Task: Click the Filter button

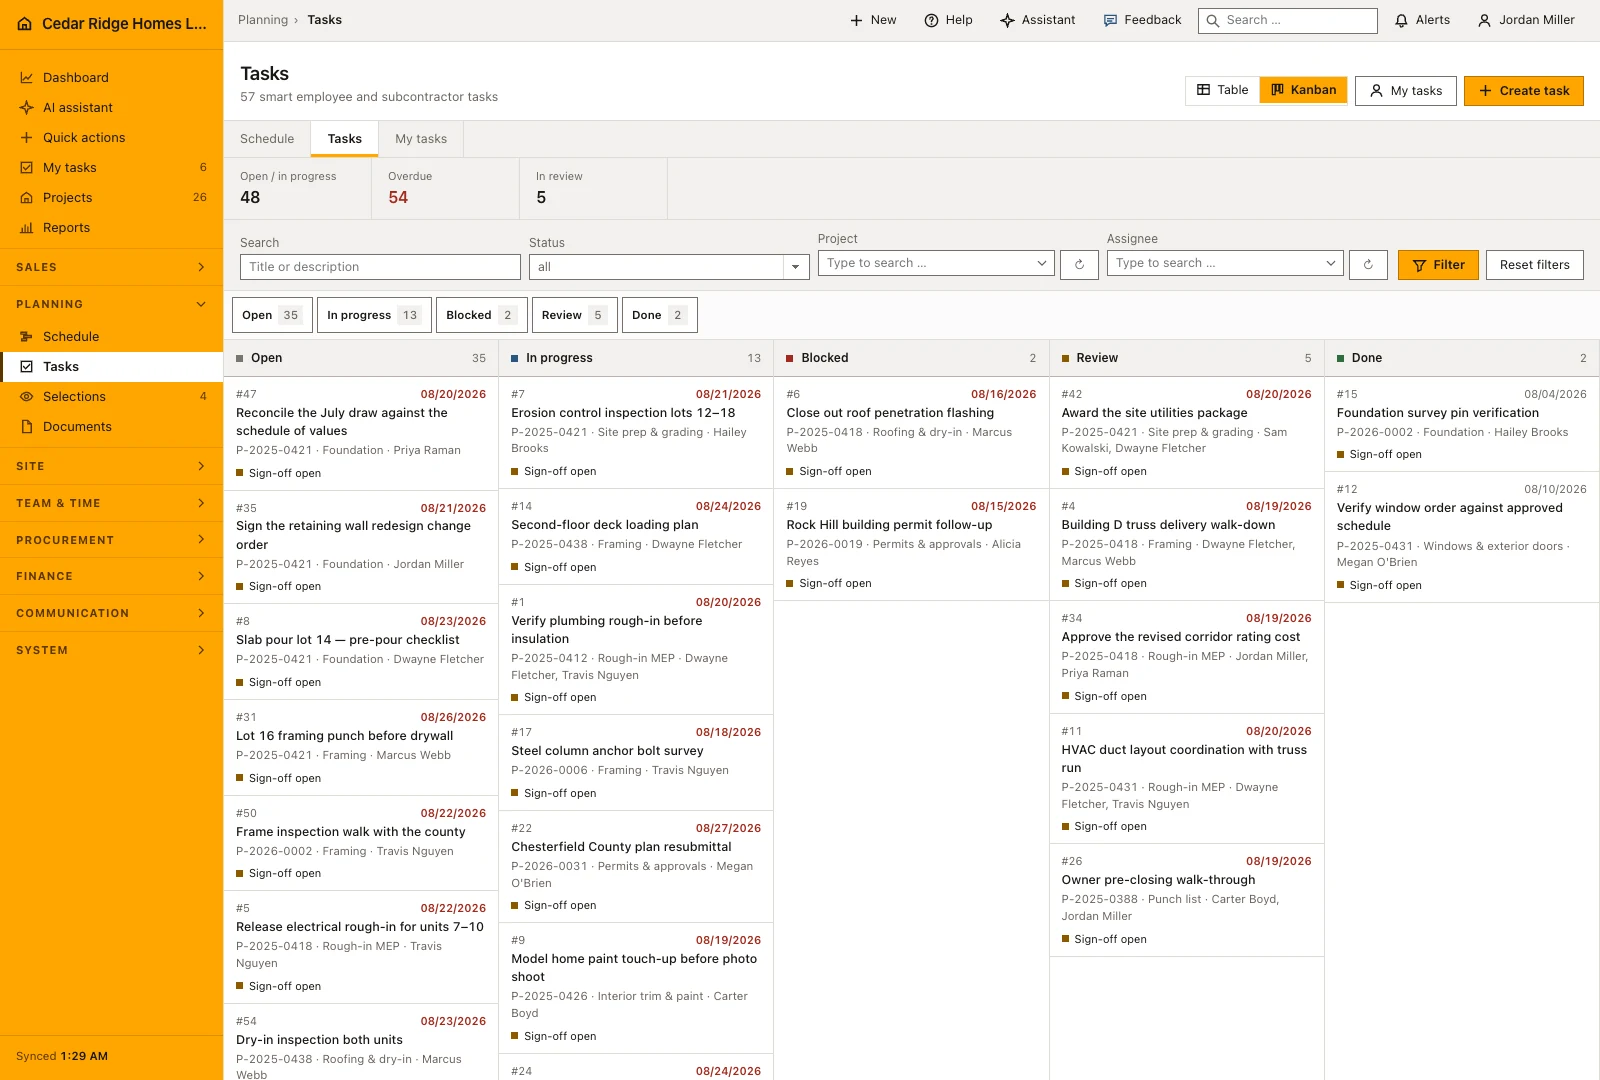Action: [1438, 265]
